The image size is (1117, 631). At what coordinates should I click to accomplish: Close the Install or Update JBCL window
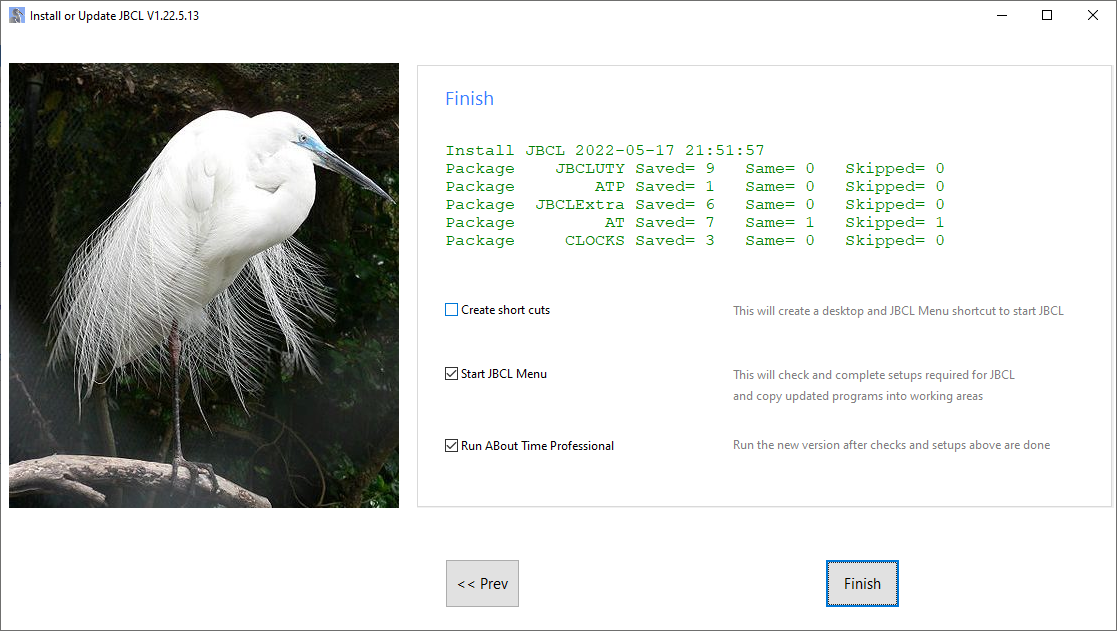(1092, 15)
